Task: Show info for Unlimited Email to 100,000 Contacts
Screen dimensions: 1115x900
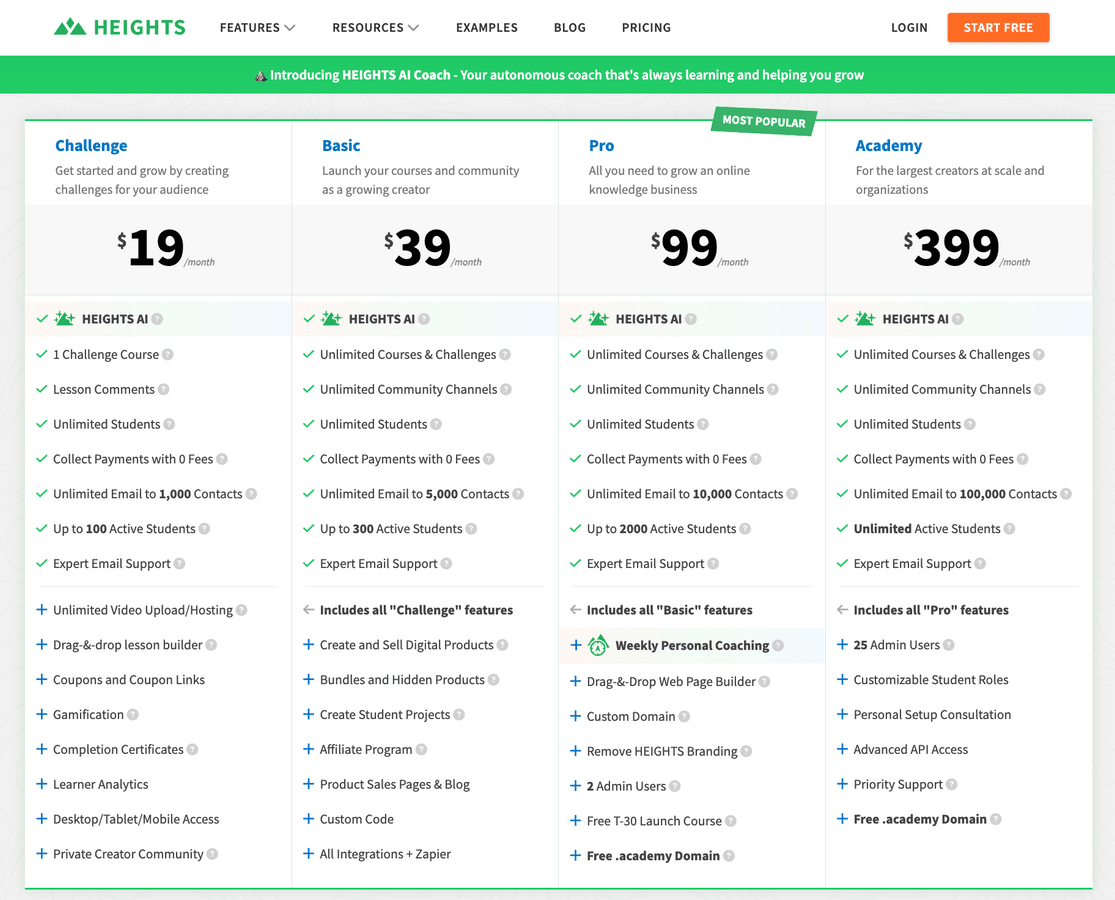Action: pos(1066,493)
